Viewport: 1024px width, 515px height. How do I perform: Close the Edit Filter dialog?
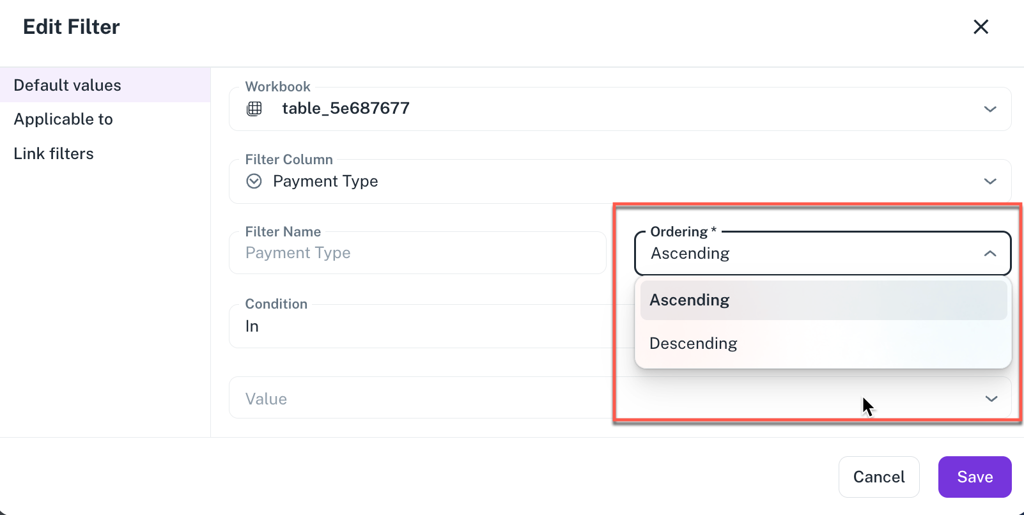point(980,27)
